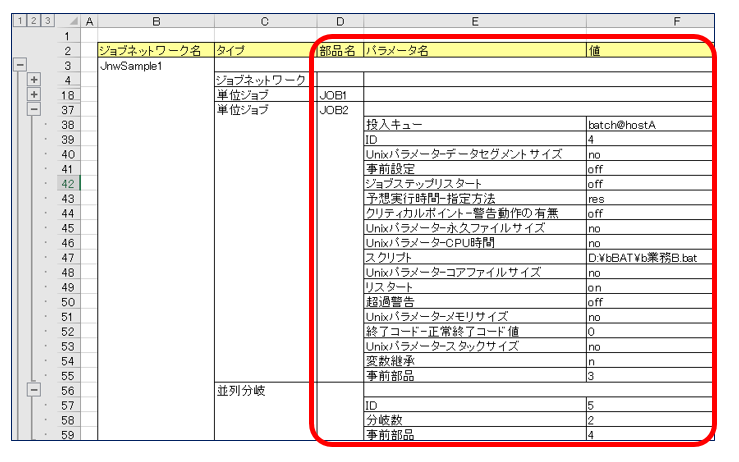Collapse the outline group at row 3
739x462 pixels.
click(x=18, y=64)
